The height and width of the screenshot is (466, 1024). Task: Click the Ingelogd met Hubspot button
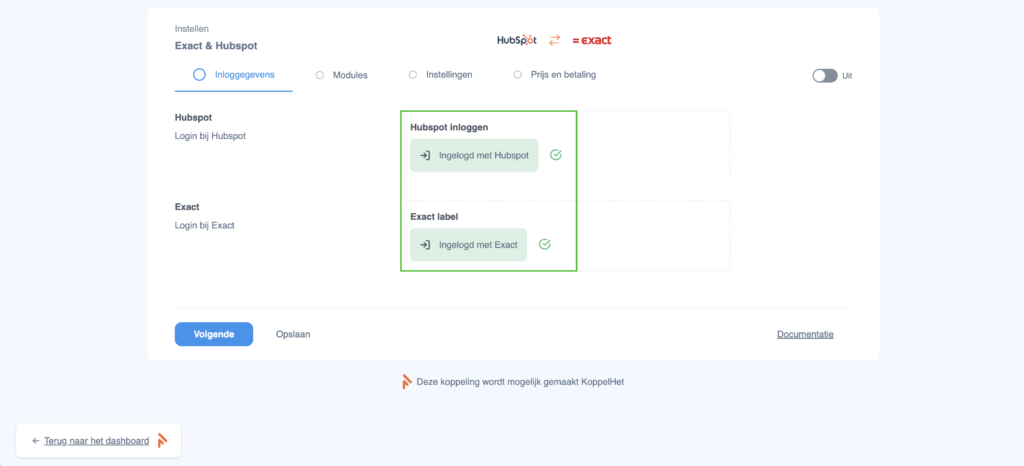474,155
